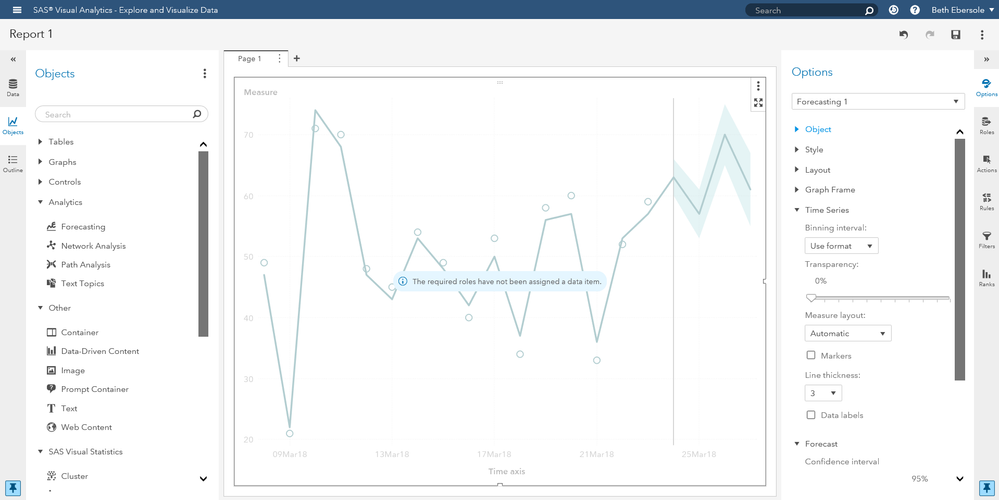
Task: Open the Outline pane icon
Action: tap(13, 162)
